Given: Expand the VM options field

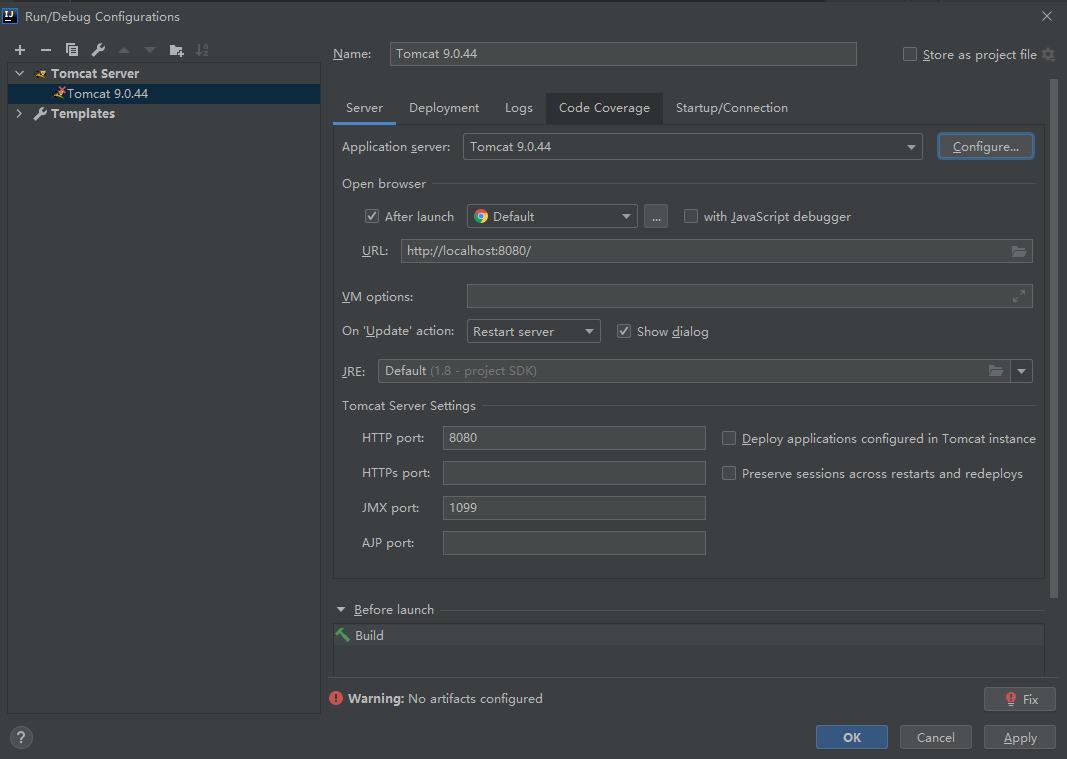Looking at the screenshot, I should [x=1019, y=296].
